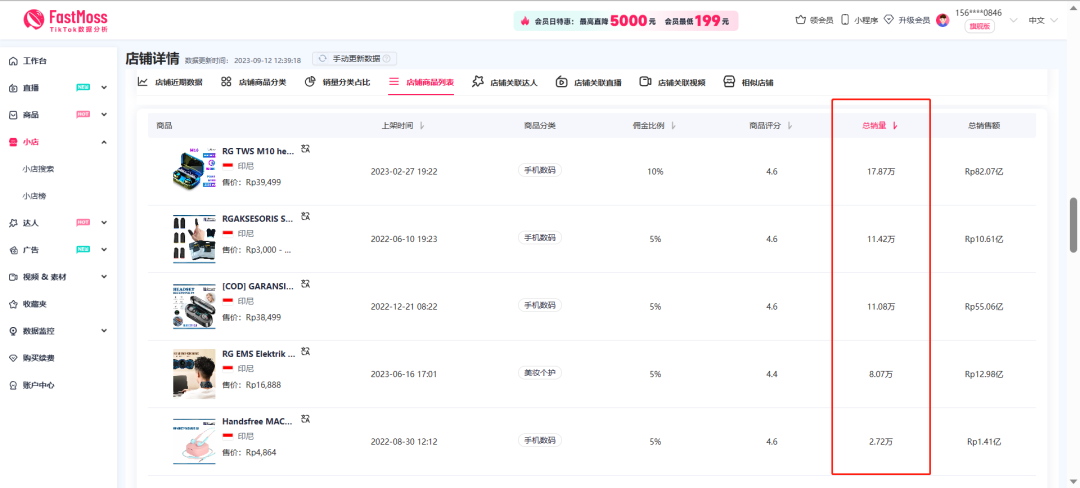Open the RG EMS Elektrik product thumbnail
Screen dimensions: 1080x488
point(193,374)
